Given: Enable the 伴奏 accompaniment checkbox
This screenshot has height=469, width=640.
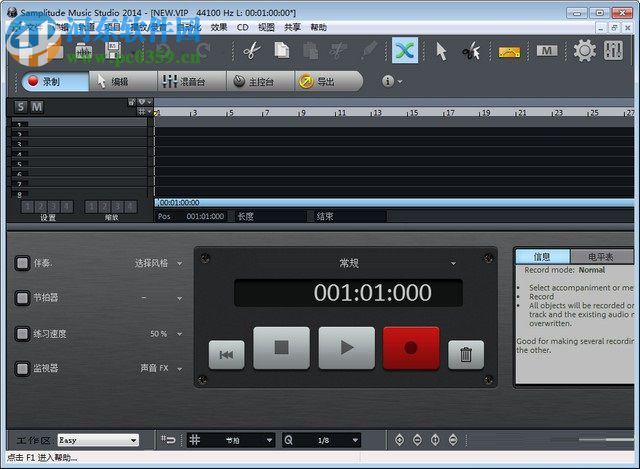Looking at the screenshot, I should click(22, 263).
